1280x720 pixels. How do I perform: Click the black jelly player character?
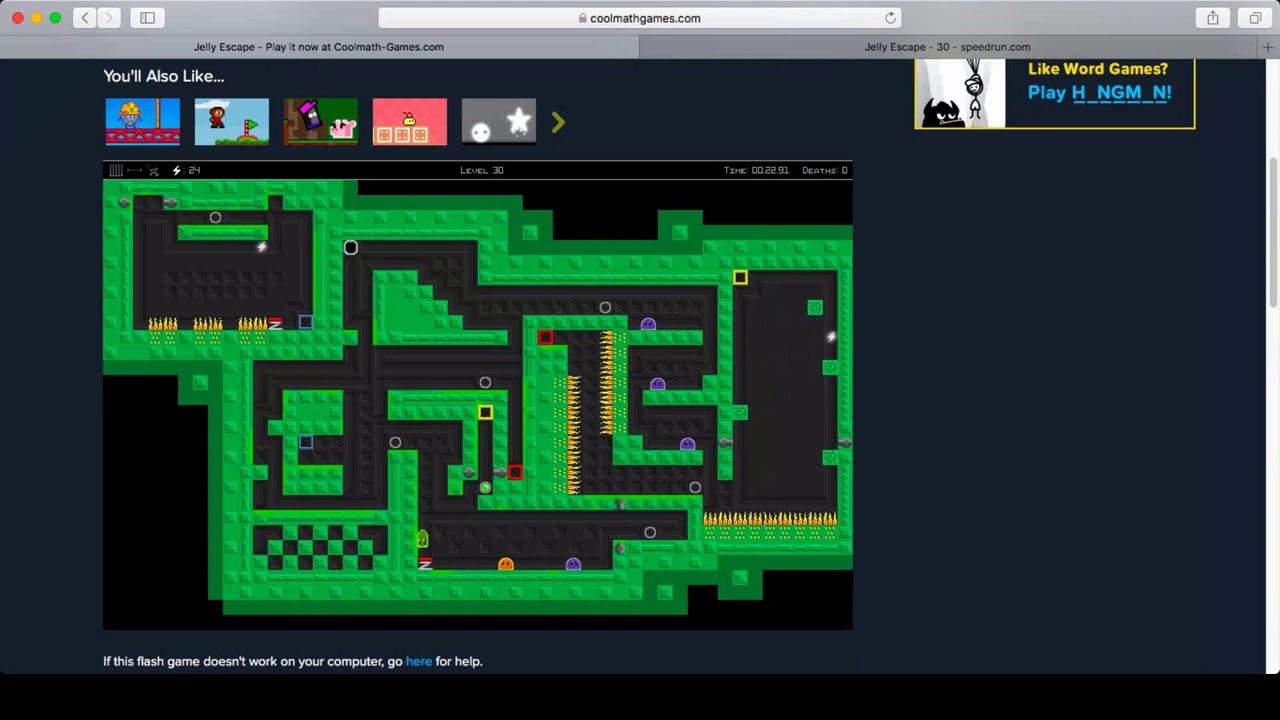tap(350, 247)
